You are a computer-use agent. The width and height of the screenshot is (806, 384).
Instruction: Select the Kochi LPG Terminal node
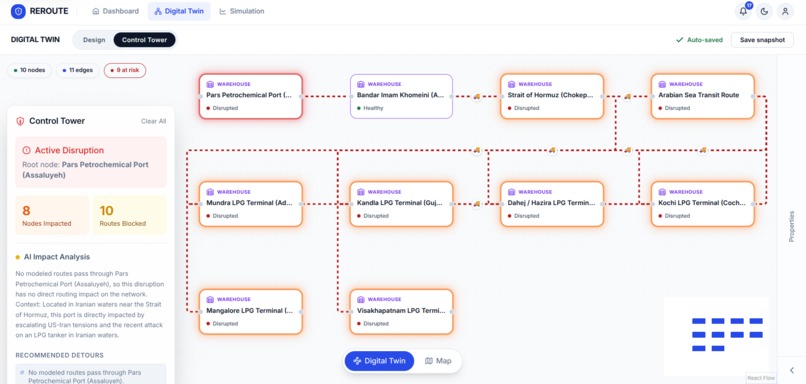703,204
